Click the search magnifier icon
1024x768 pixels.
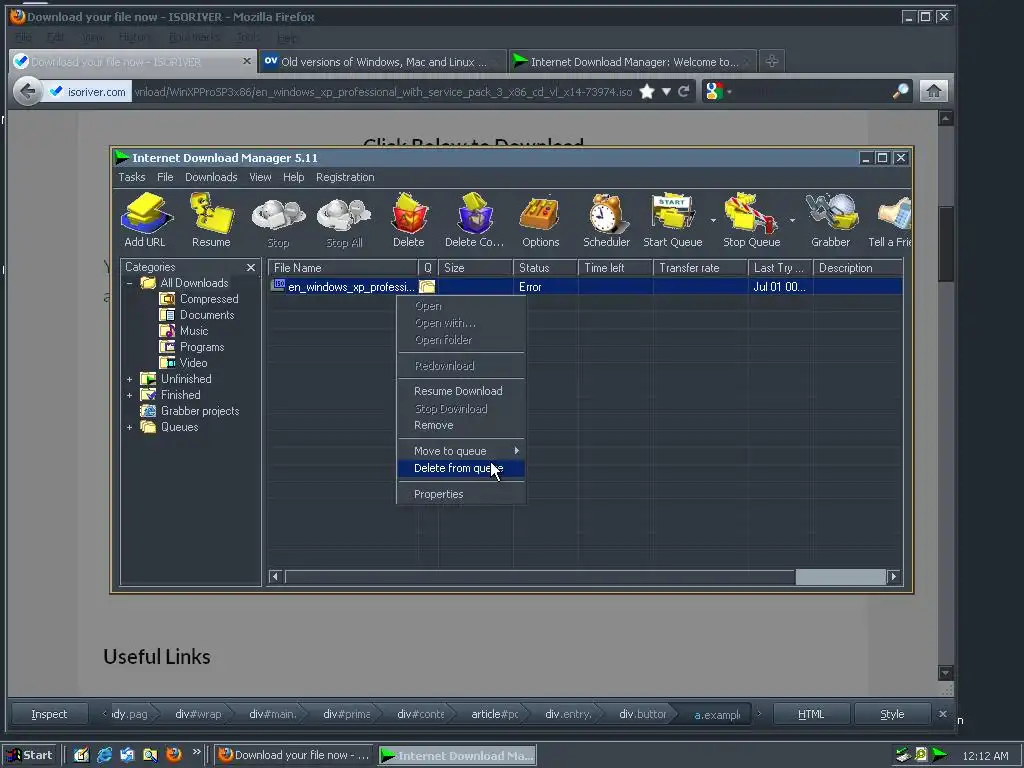(x=901, y=91)
